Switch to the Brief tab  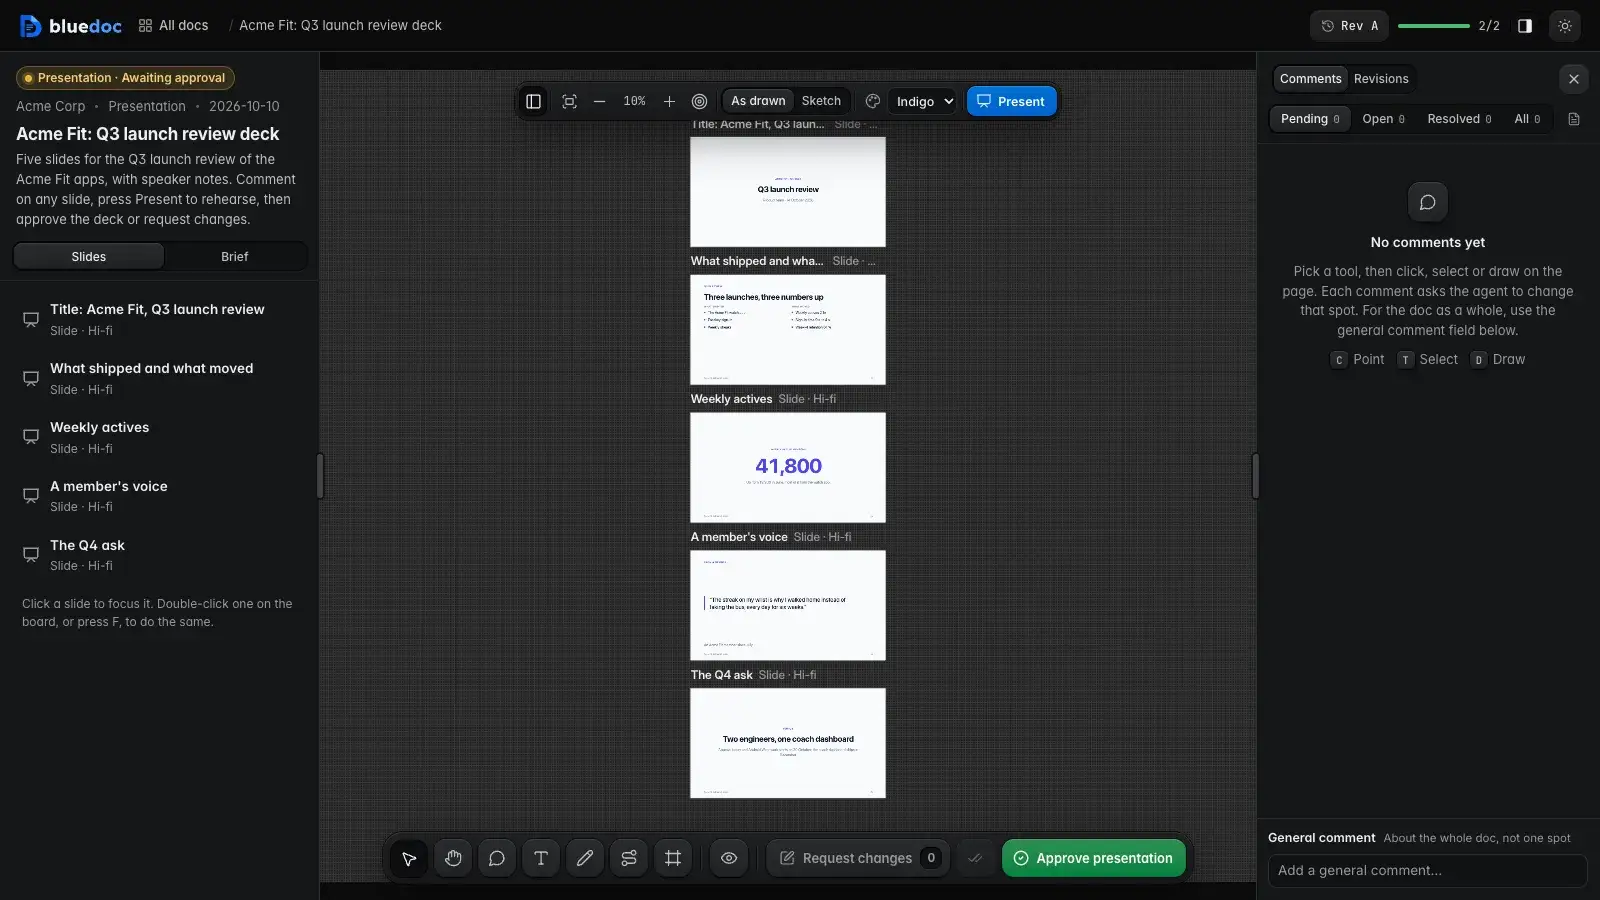pos(234,257)
